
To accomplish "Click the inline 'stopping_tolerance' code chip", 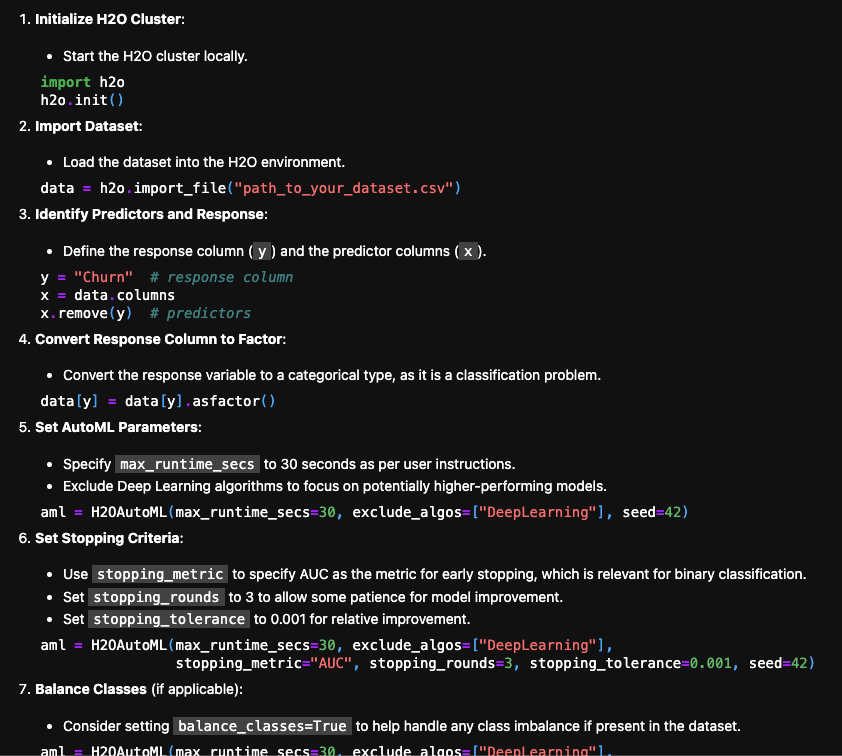I will [x=169, y=619].
